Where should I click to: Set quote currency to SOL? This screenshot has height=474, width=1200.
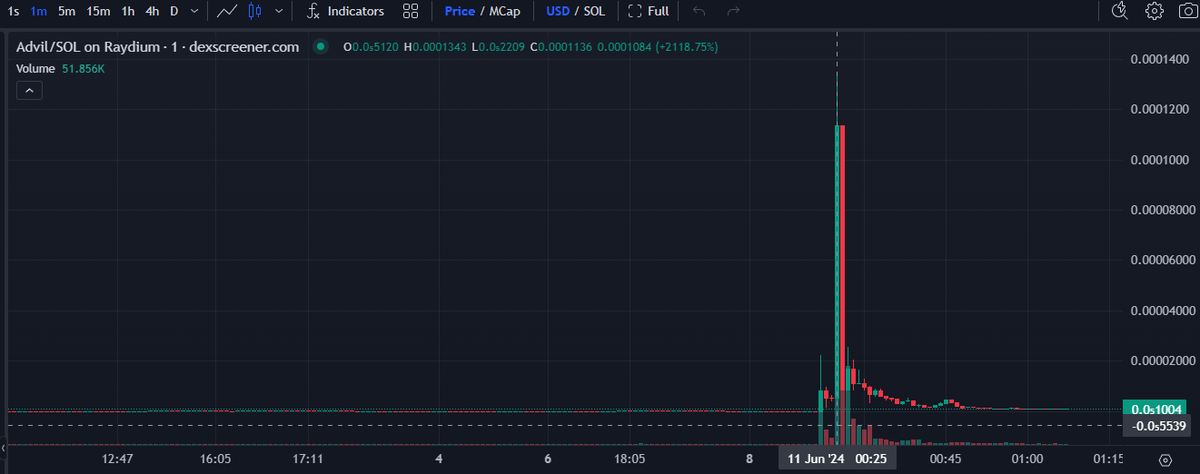[592, 12]
